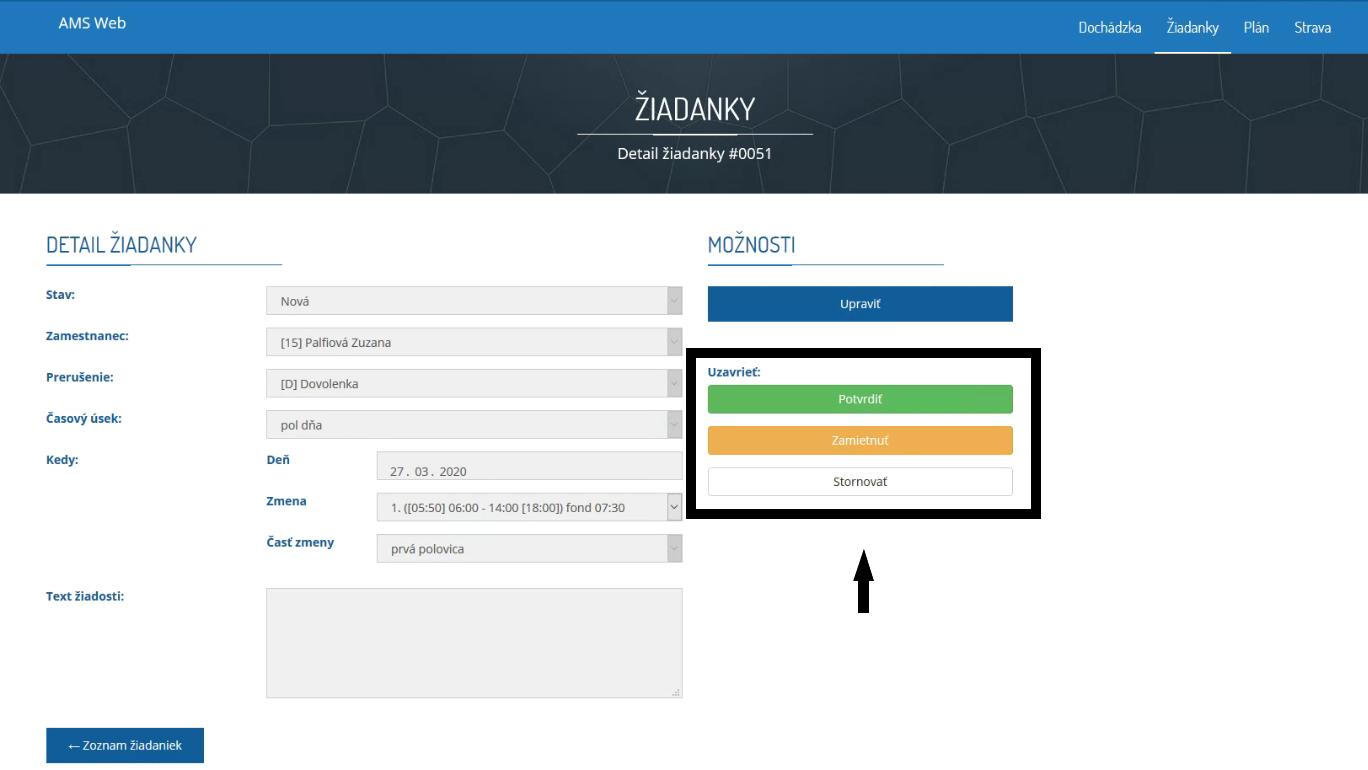1368x770 pixels.
Task: Cancel request using Stornovať button
Action: 860,482
